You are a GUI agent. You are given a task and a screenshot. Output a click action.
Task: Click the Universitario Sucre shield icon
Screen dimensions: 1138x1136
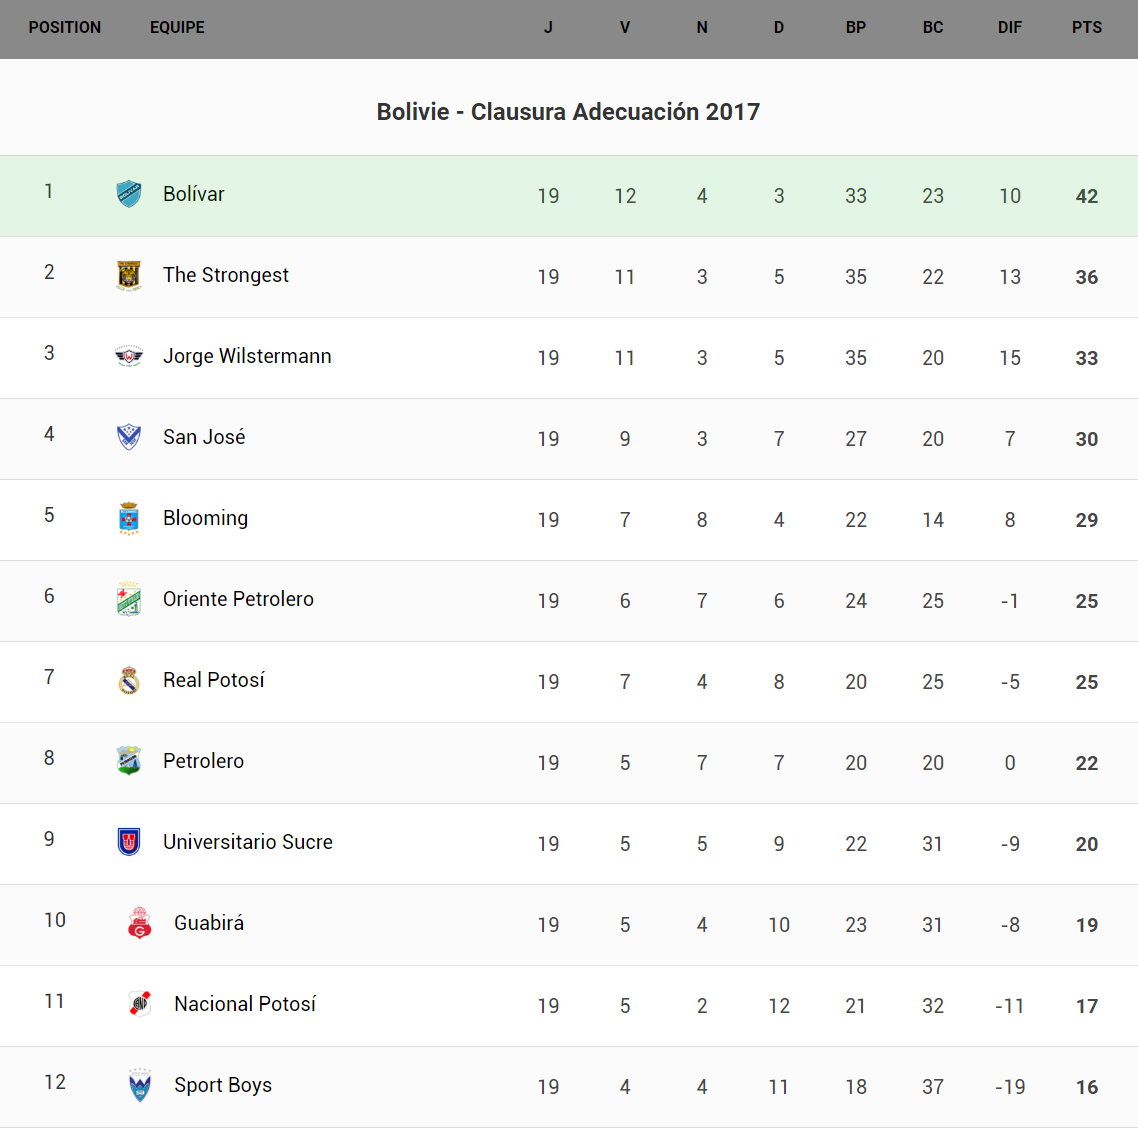[x=129, y=842]
